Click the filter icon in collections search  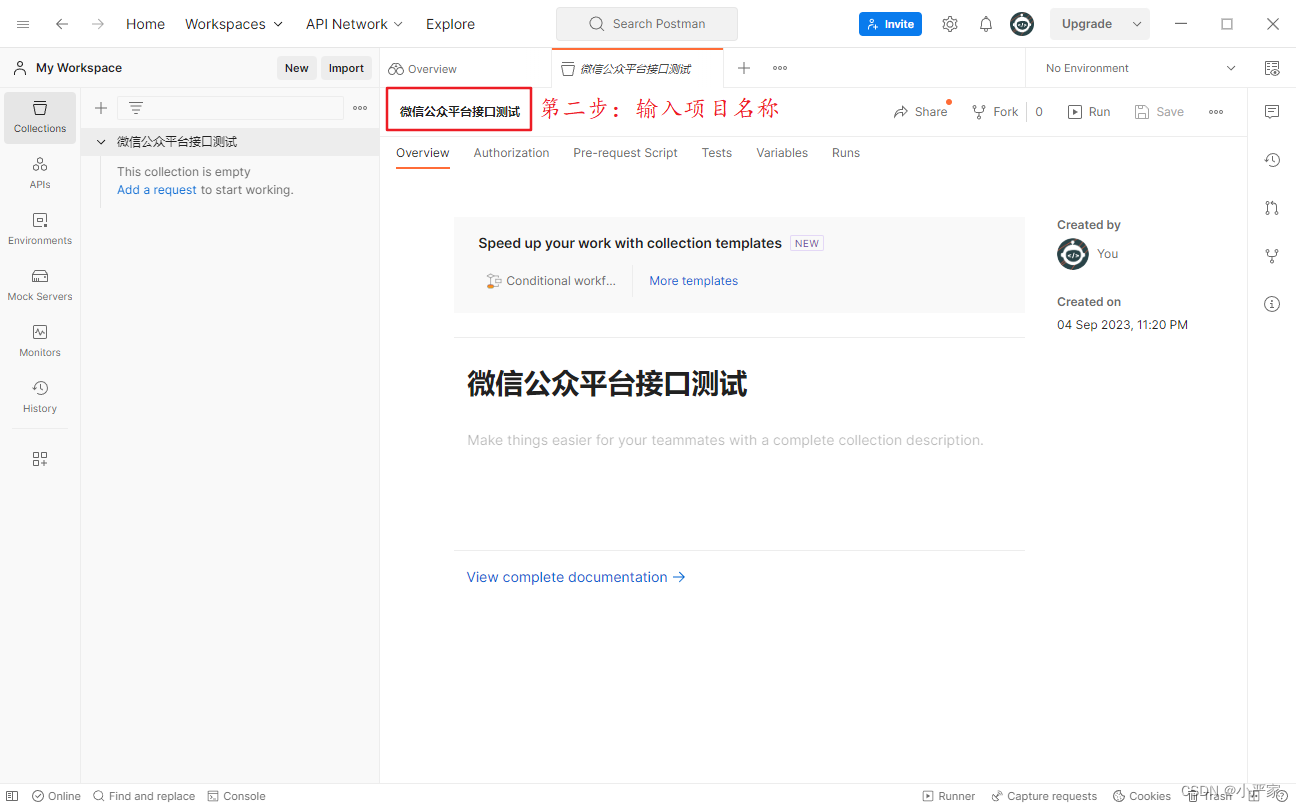click(136, 108)
